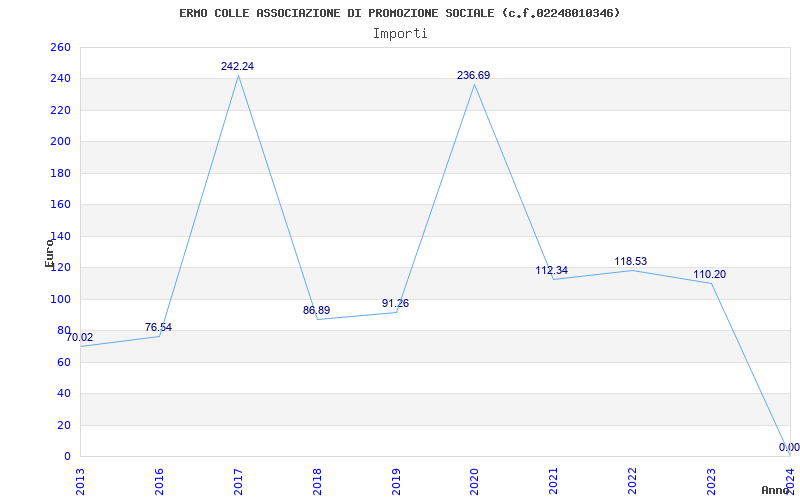Click the 0.00 value label

coord(789,447)
